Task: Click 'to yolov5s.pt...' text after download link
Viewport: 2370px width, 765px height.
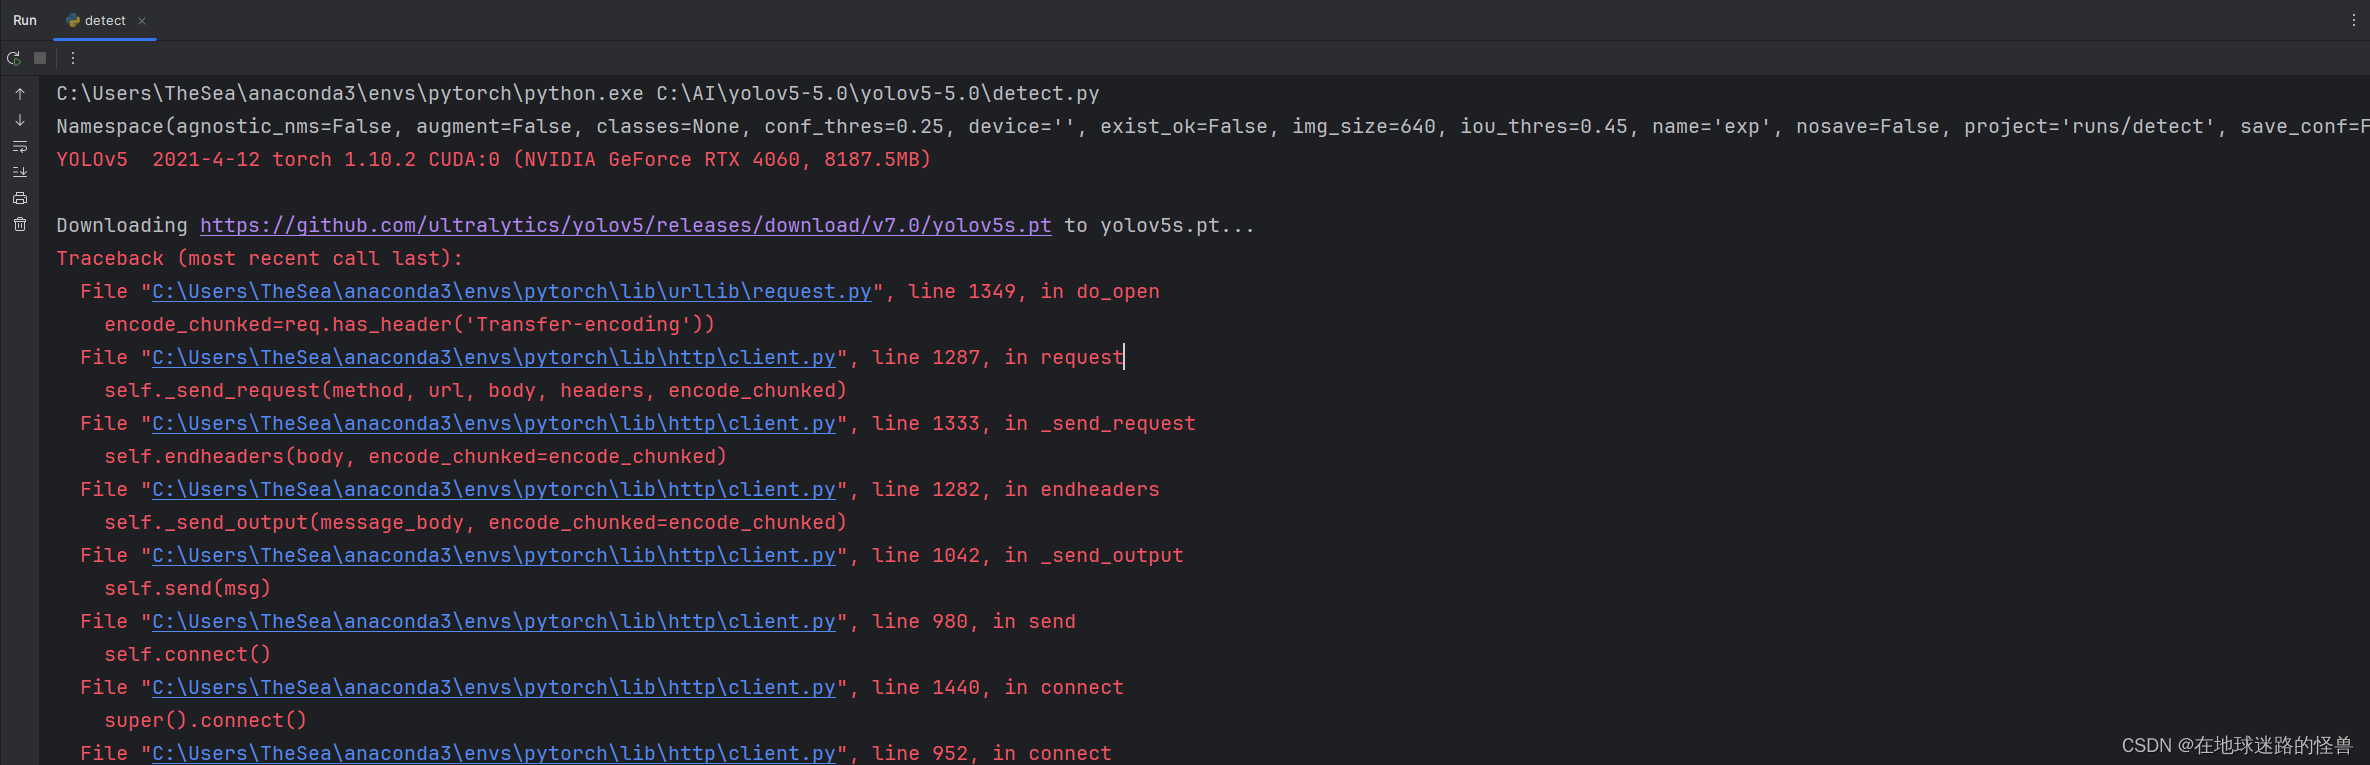Action: pos(1159,226)
